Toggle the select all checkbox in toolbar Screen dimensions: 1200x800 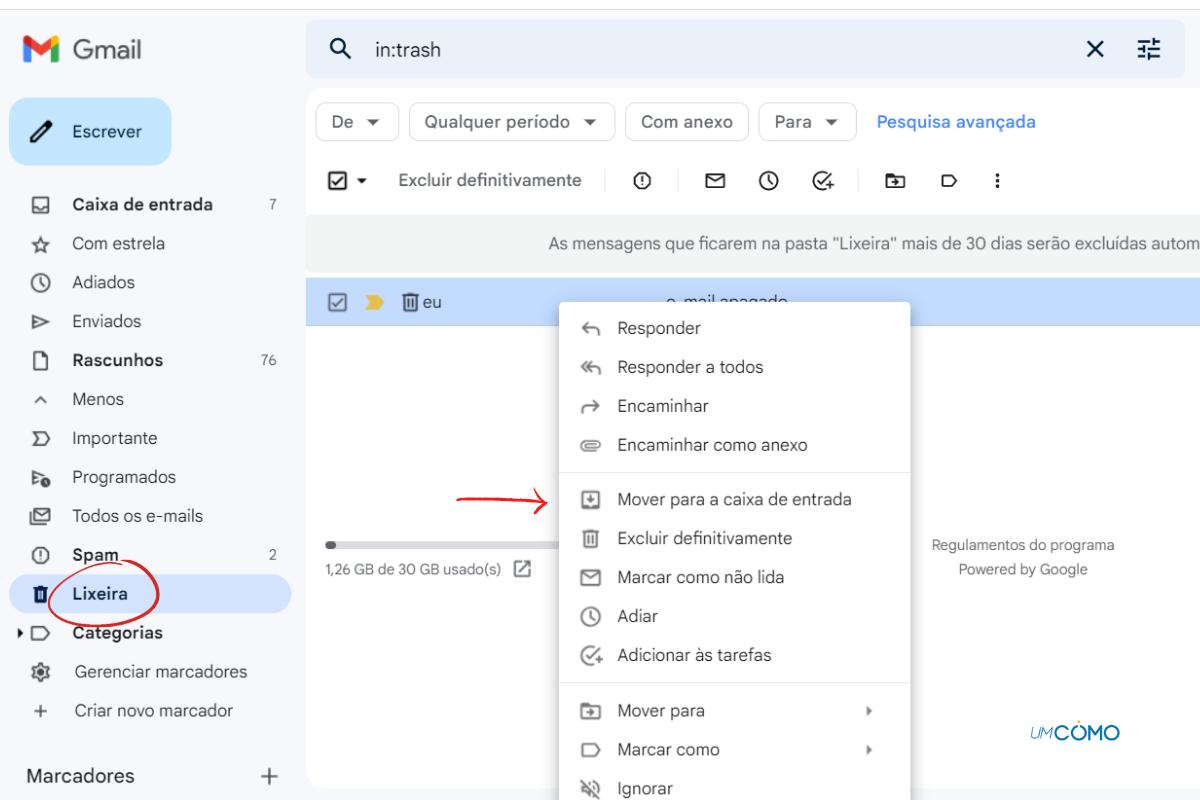click(x=337, y=181)
